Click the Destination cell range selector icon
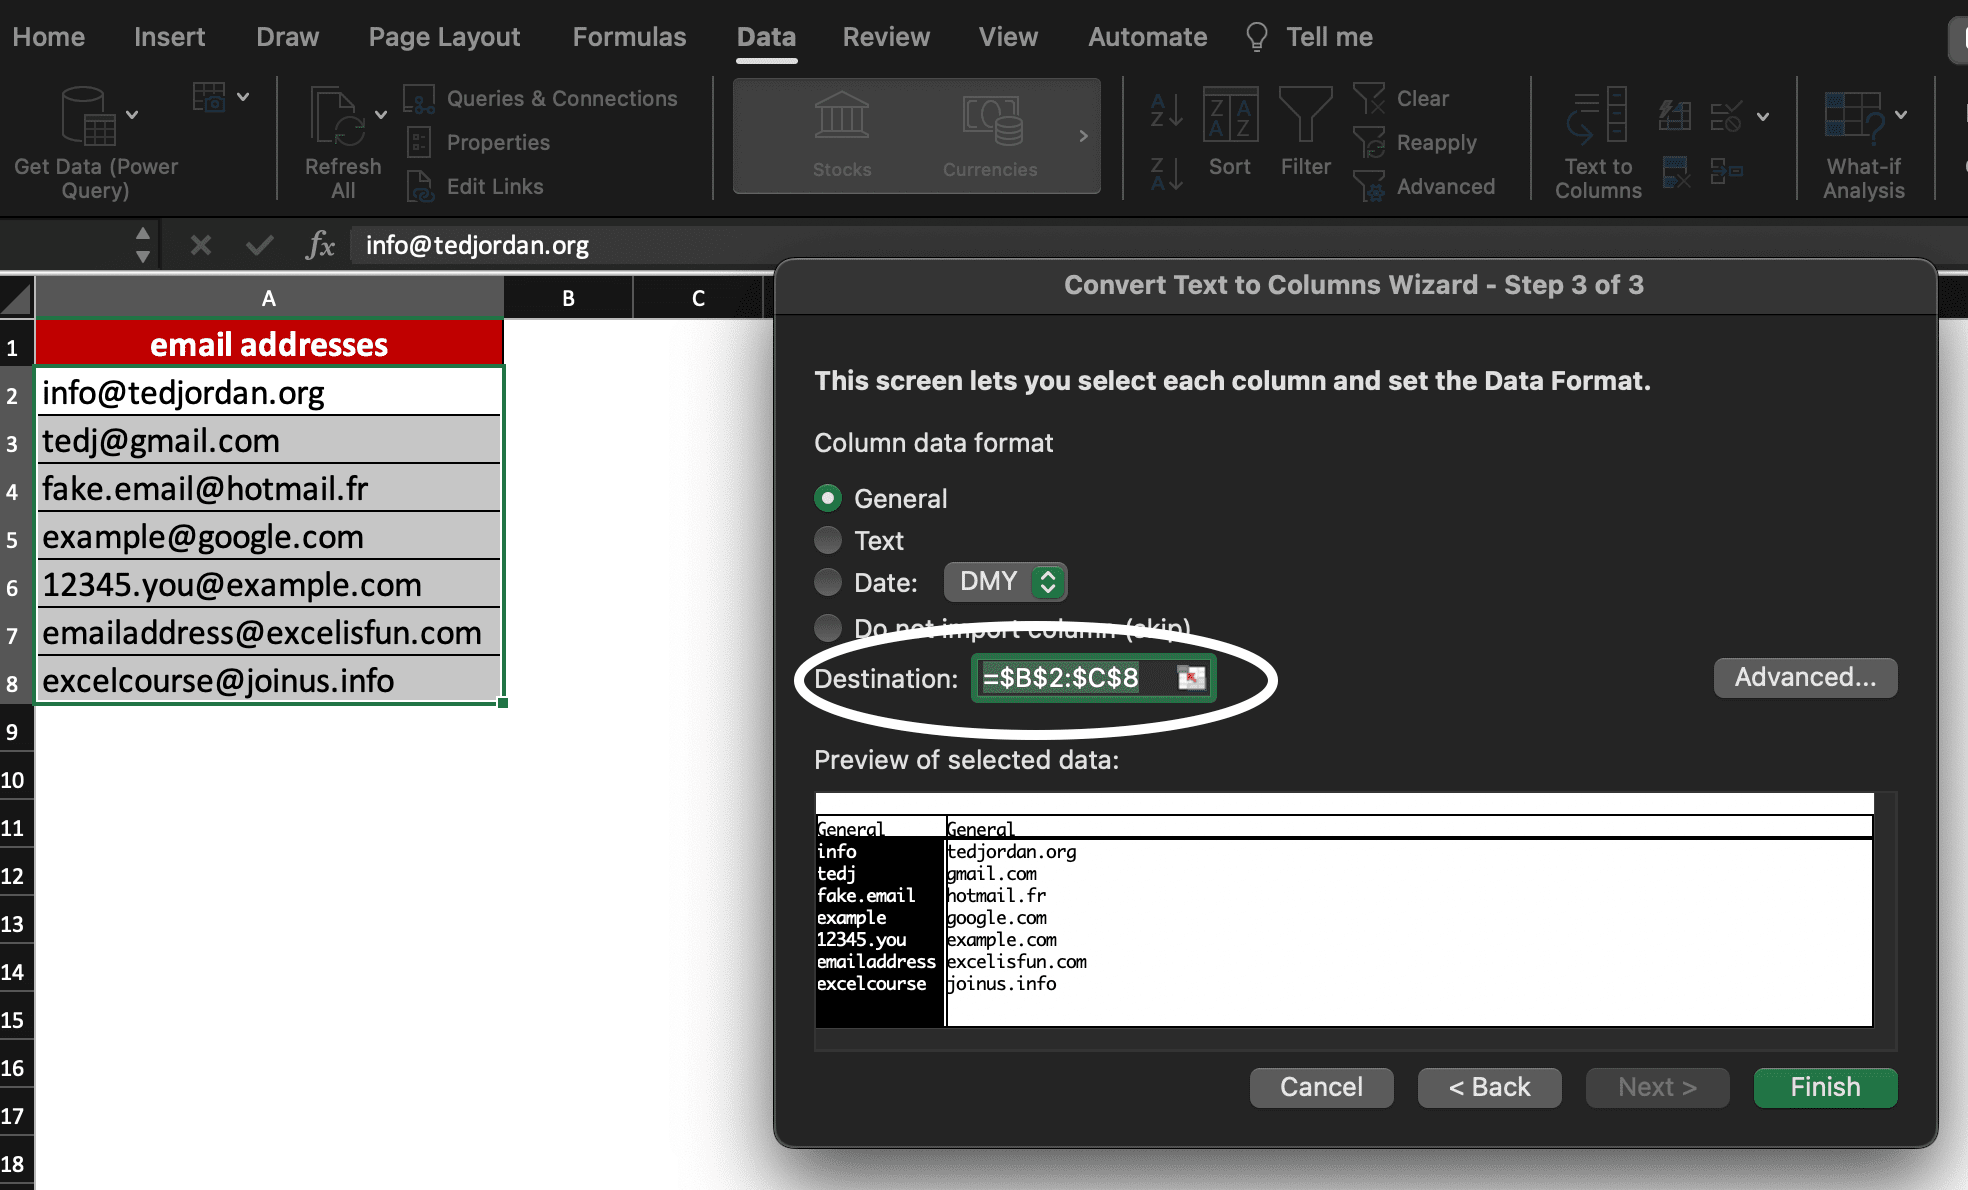 point(1191,679)
